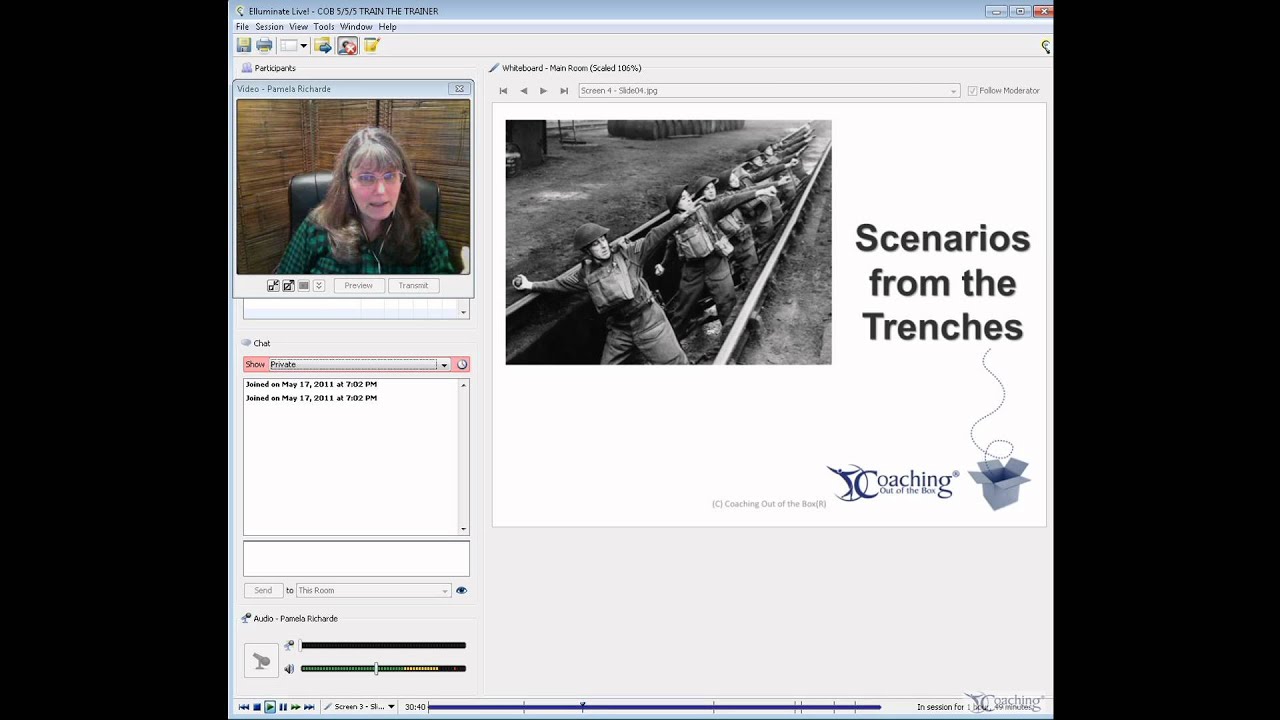Toggle the Follow Moderator checkbox
Screen dimensions: 1280x720
coord(972,91)
